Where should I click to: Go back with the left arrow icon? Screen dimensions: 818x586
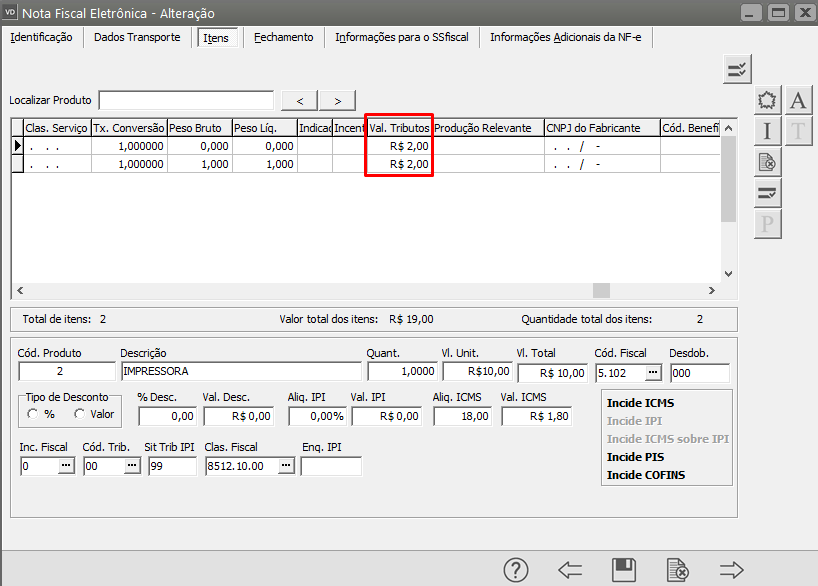570,570
